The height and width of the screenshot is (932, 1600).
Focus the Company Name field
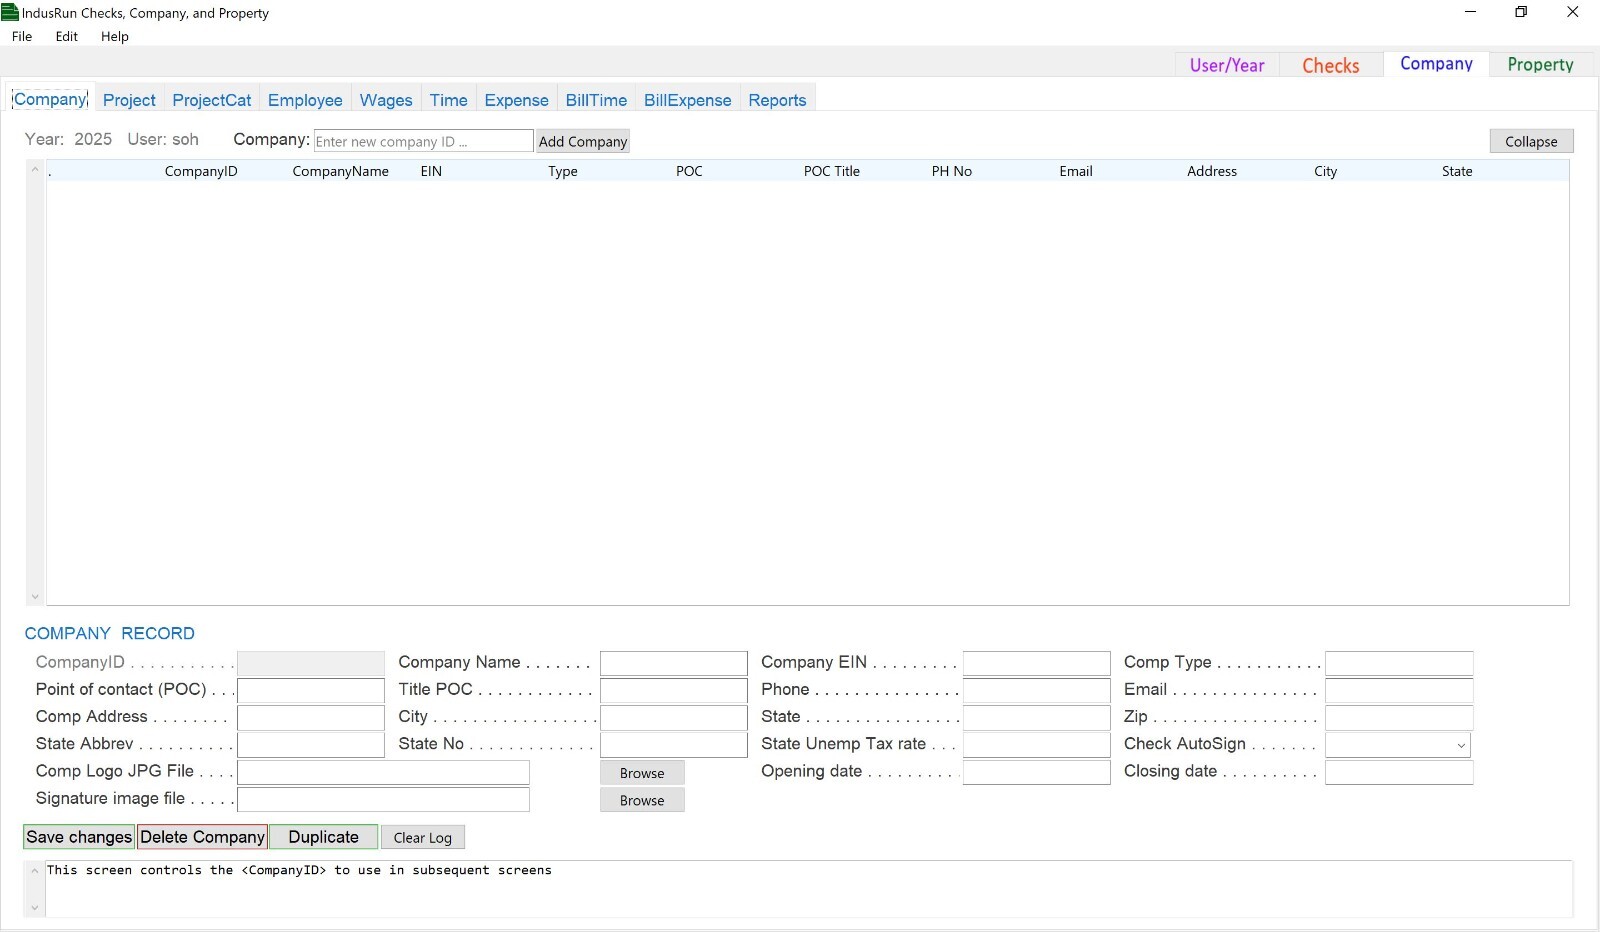click(674, 663)
